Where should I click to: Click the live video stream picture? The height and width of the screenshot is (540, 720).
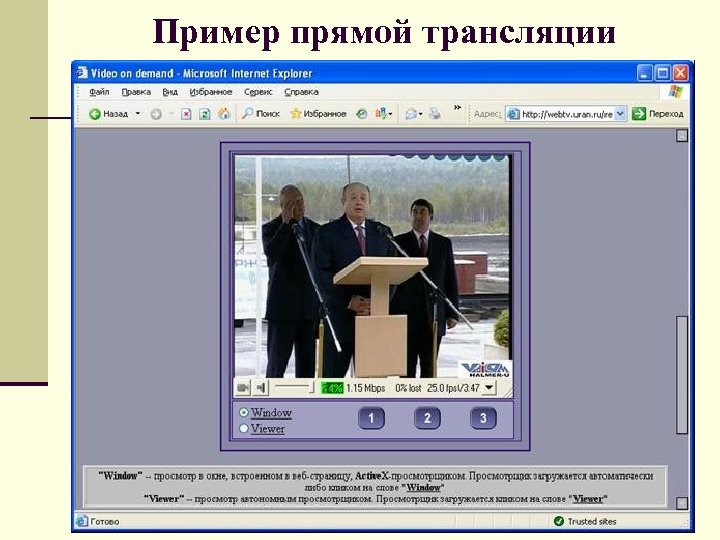[372, 266]
